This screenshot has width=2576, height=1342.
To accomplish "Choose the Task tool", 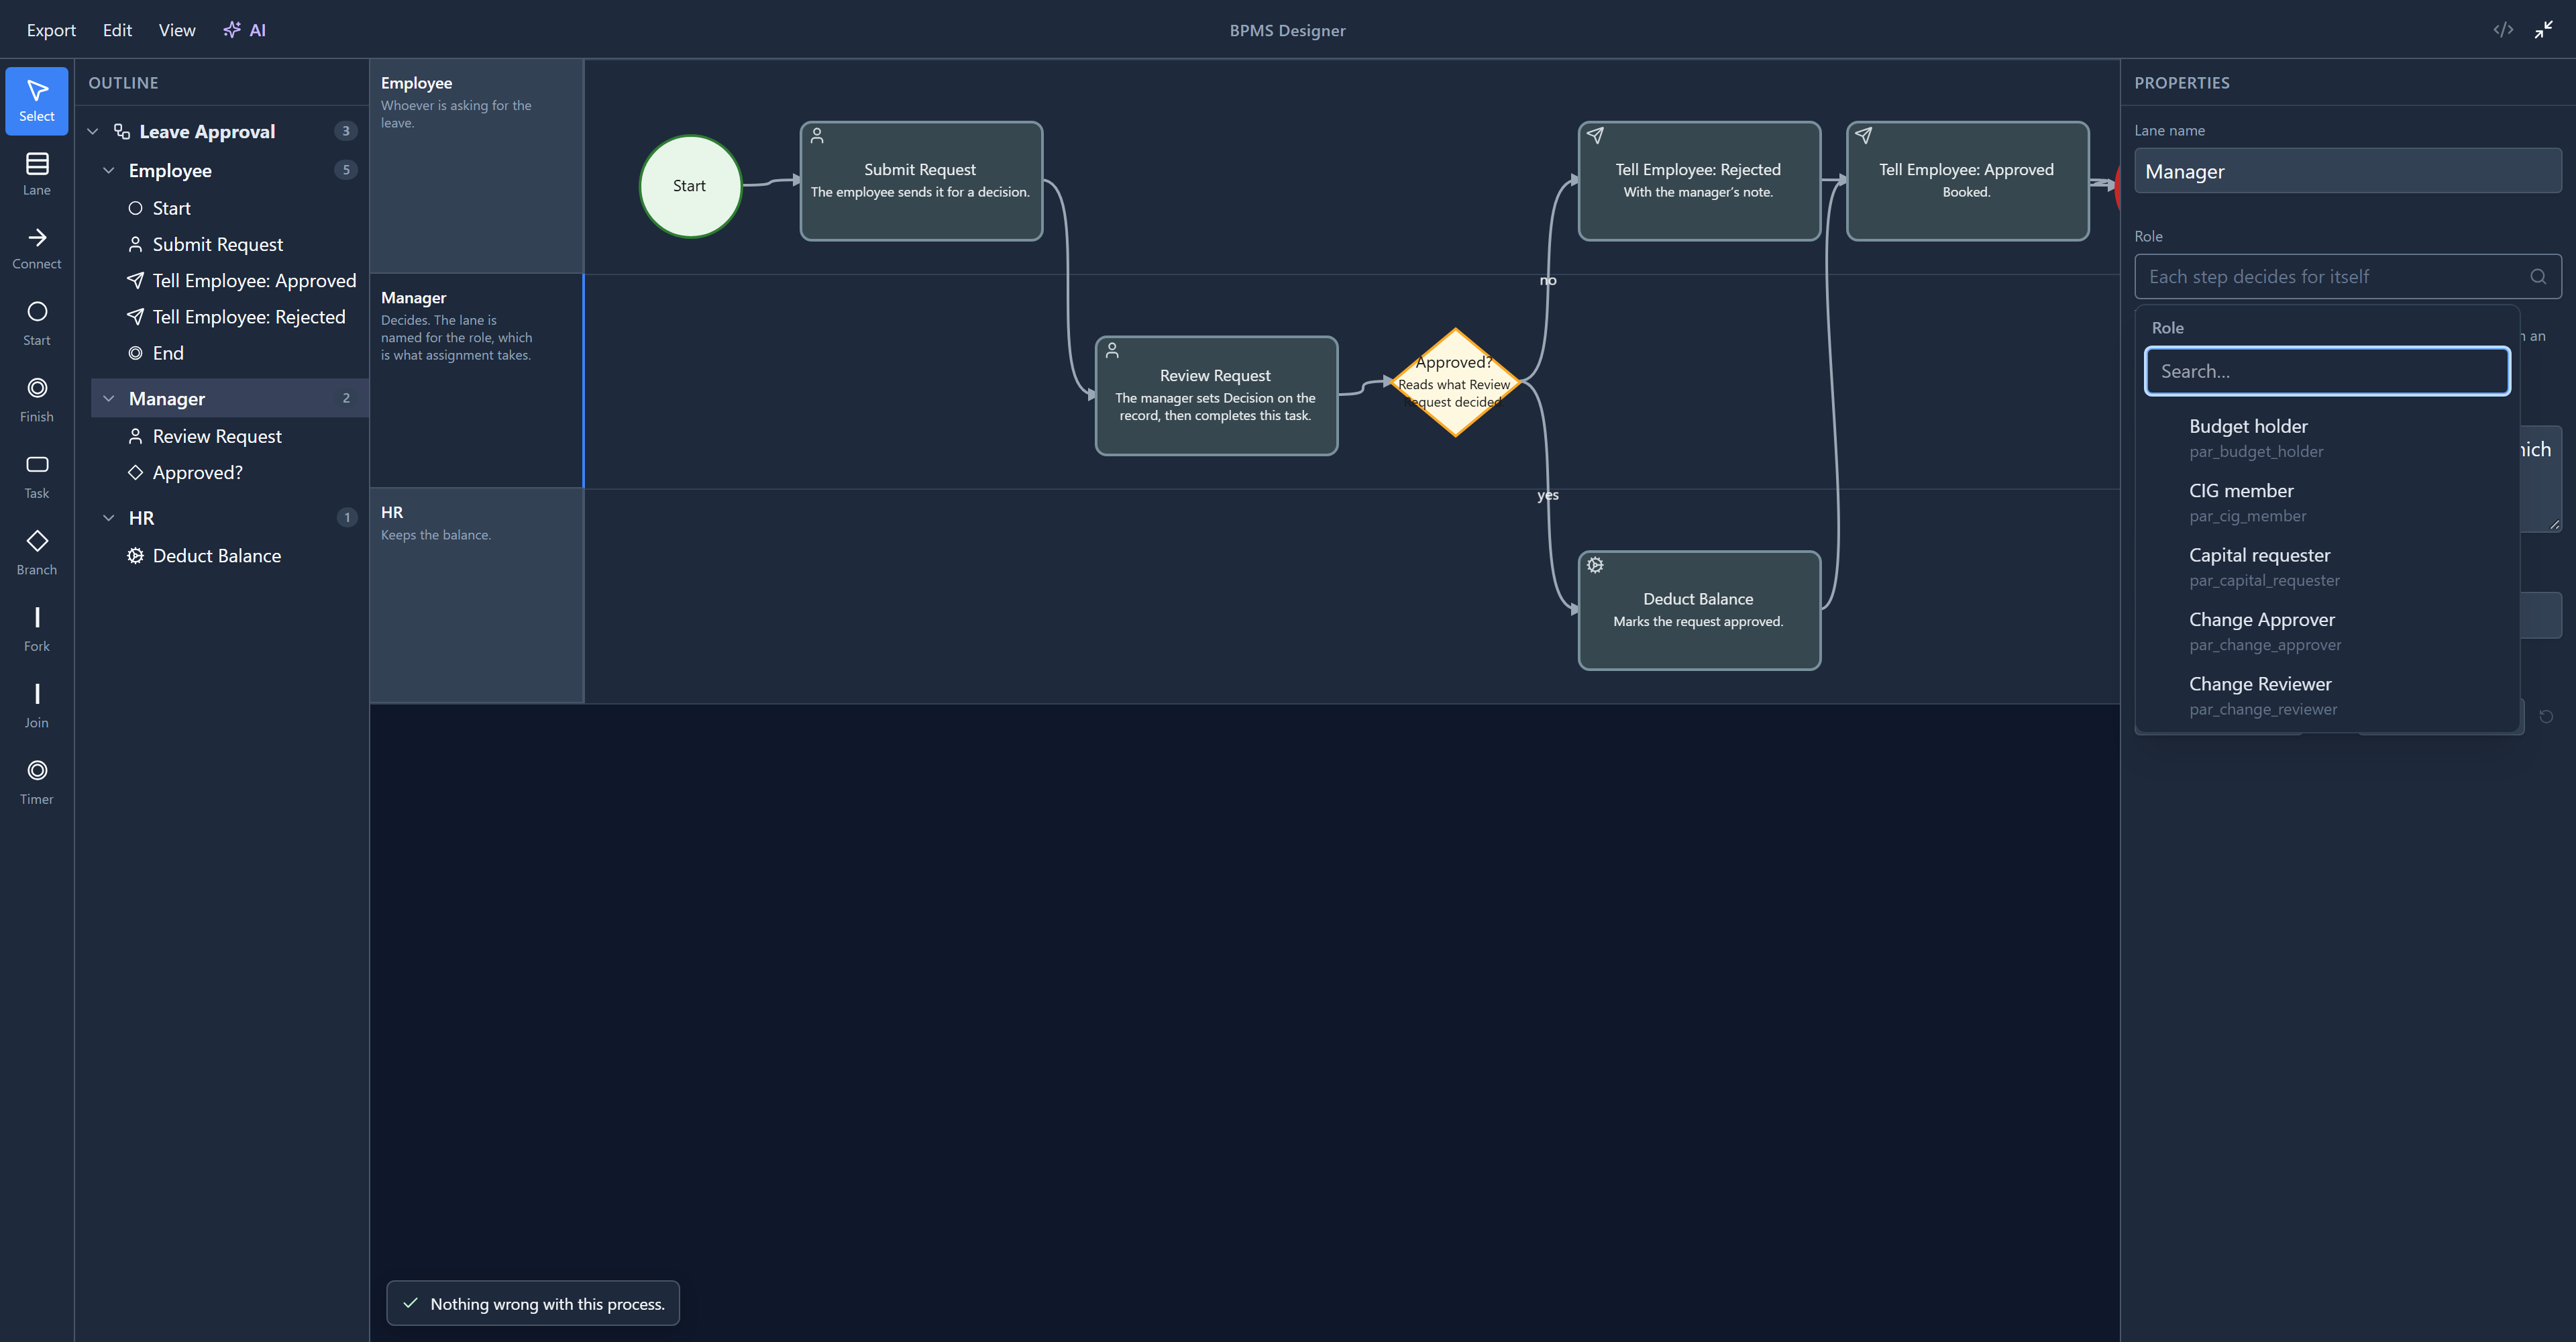I will pyautogui.click(x=37, y=477).
